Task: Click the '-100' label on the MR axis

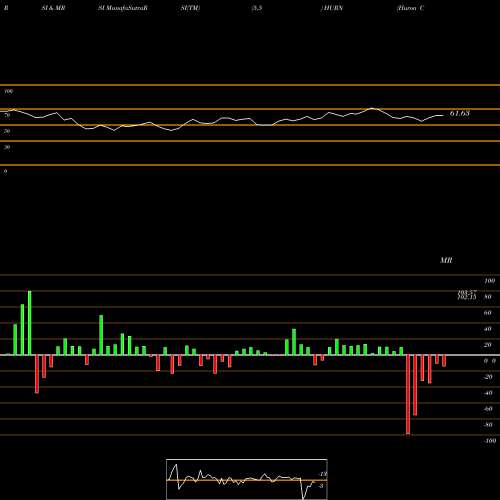Action: 489,441
